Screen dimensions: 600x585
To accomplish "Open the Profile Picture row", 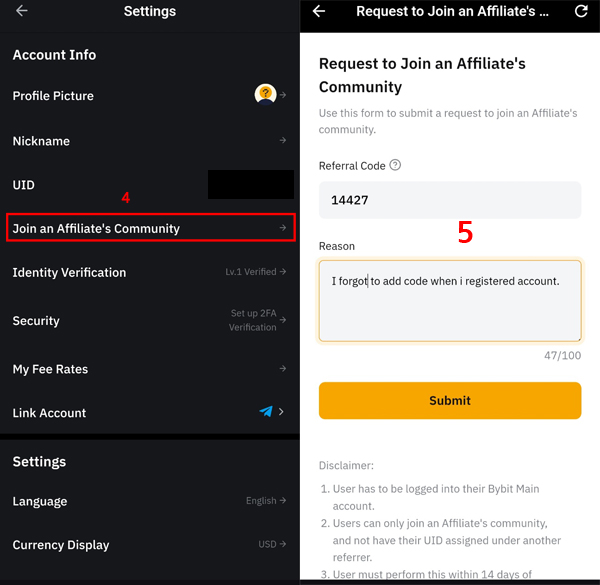I will 150,95.
